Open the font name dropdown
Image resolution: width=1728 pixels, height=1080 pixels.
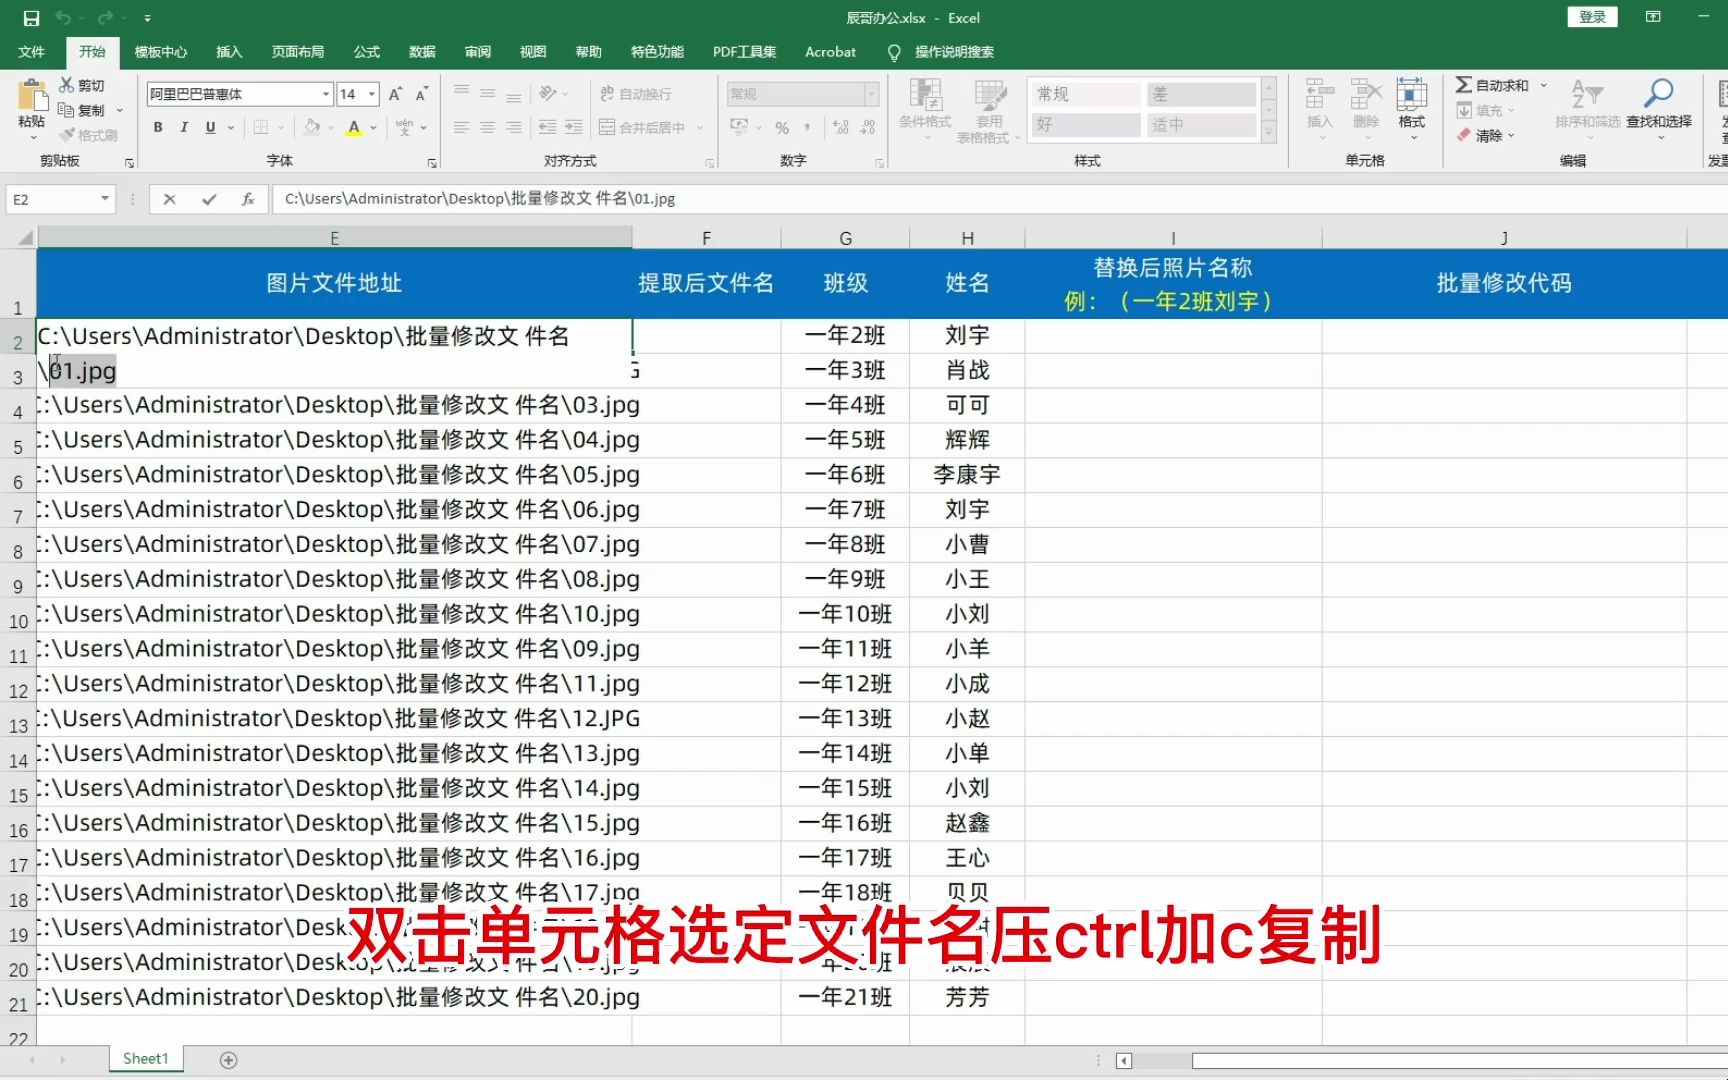[326, 93]
